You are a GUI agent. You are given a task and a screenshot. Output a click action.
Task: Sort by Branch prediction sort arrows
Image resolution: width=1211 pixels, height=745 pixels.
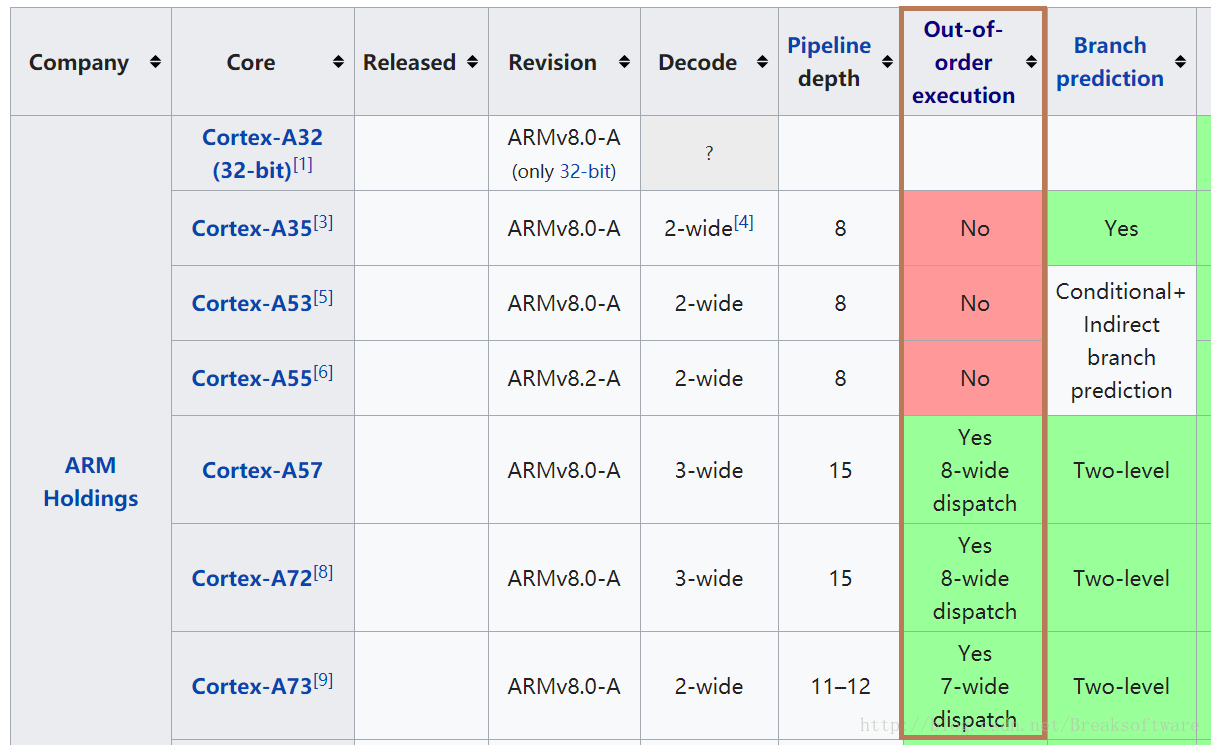(x=1181, y=62)
